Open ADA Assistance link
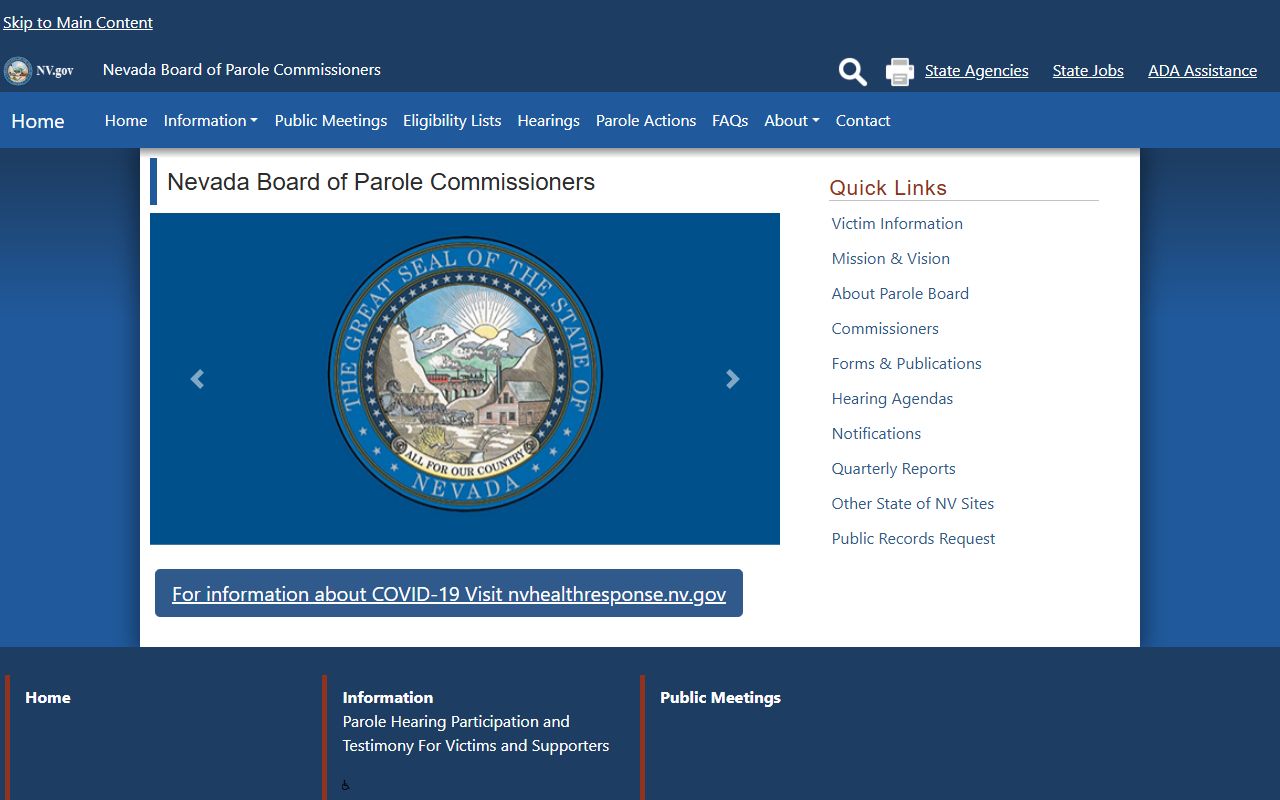The width and height of the screenshot is (1280, 800). pos(1203,71)
